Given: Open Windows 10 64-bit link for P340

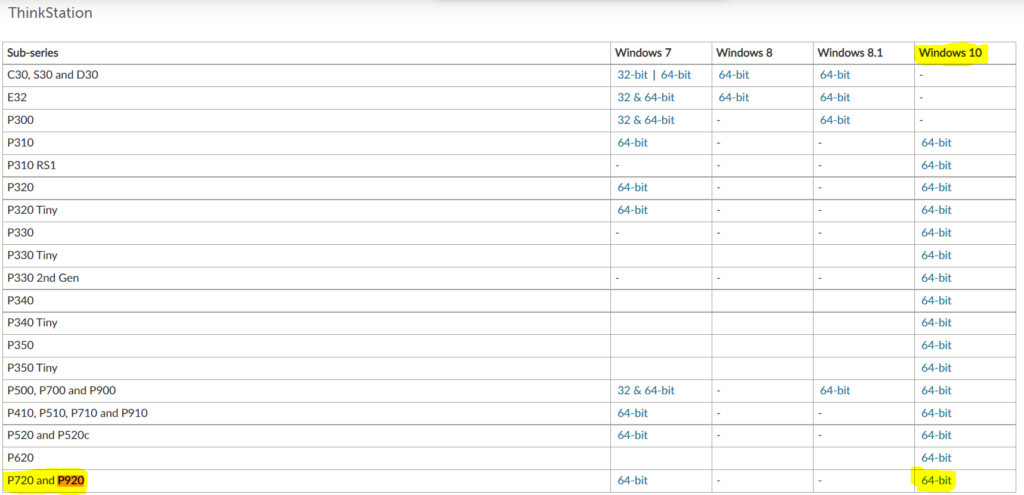Looking at the screenshot, I should (936, 300).
